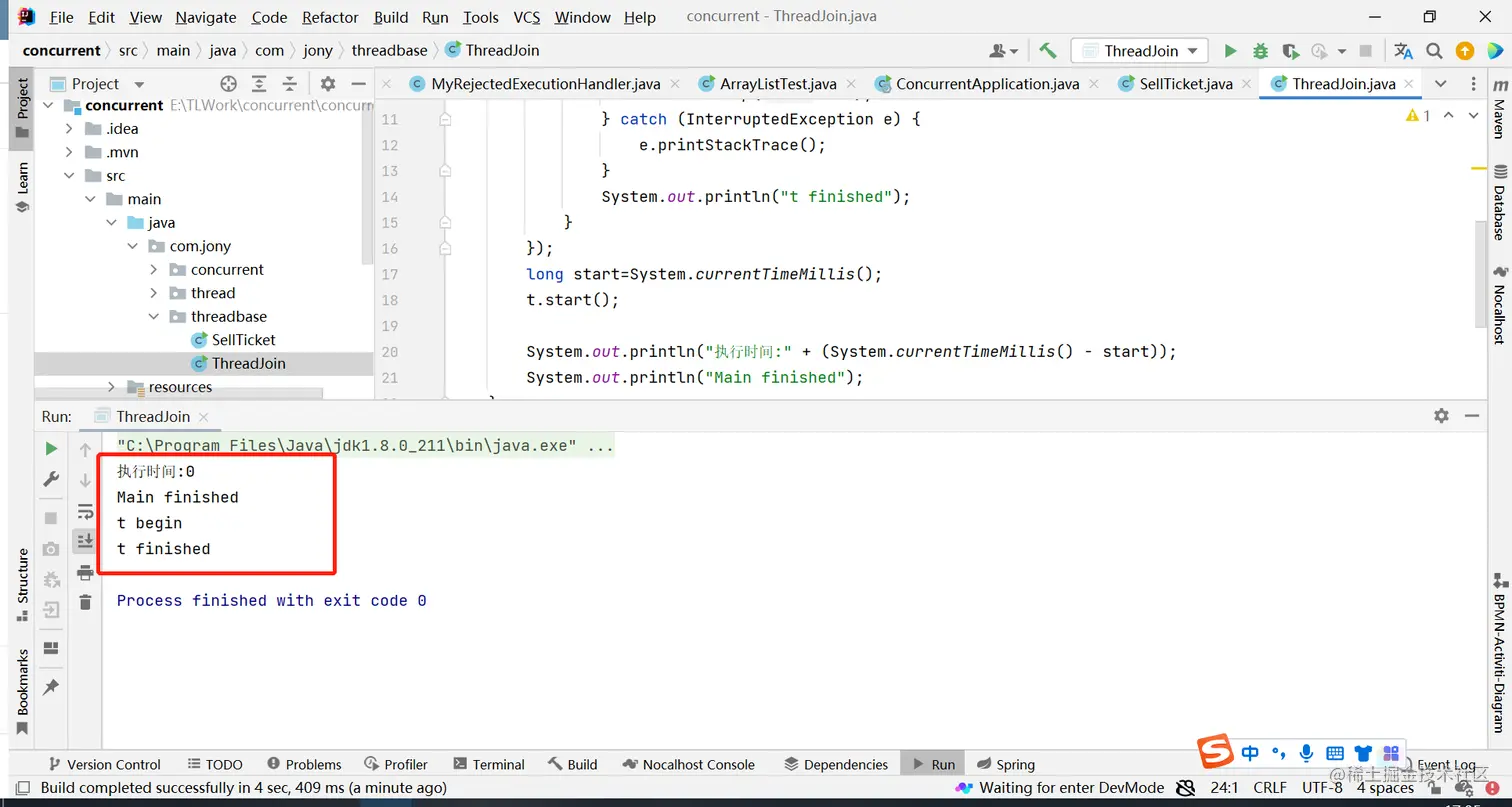Open the VCS menu
This screenshot has height=807, width=1512.
[526, 17]
